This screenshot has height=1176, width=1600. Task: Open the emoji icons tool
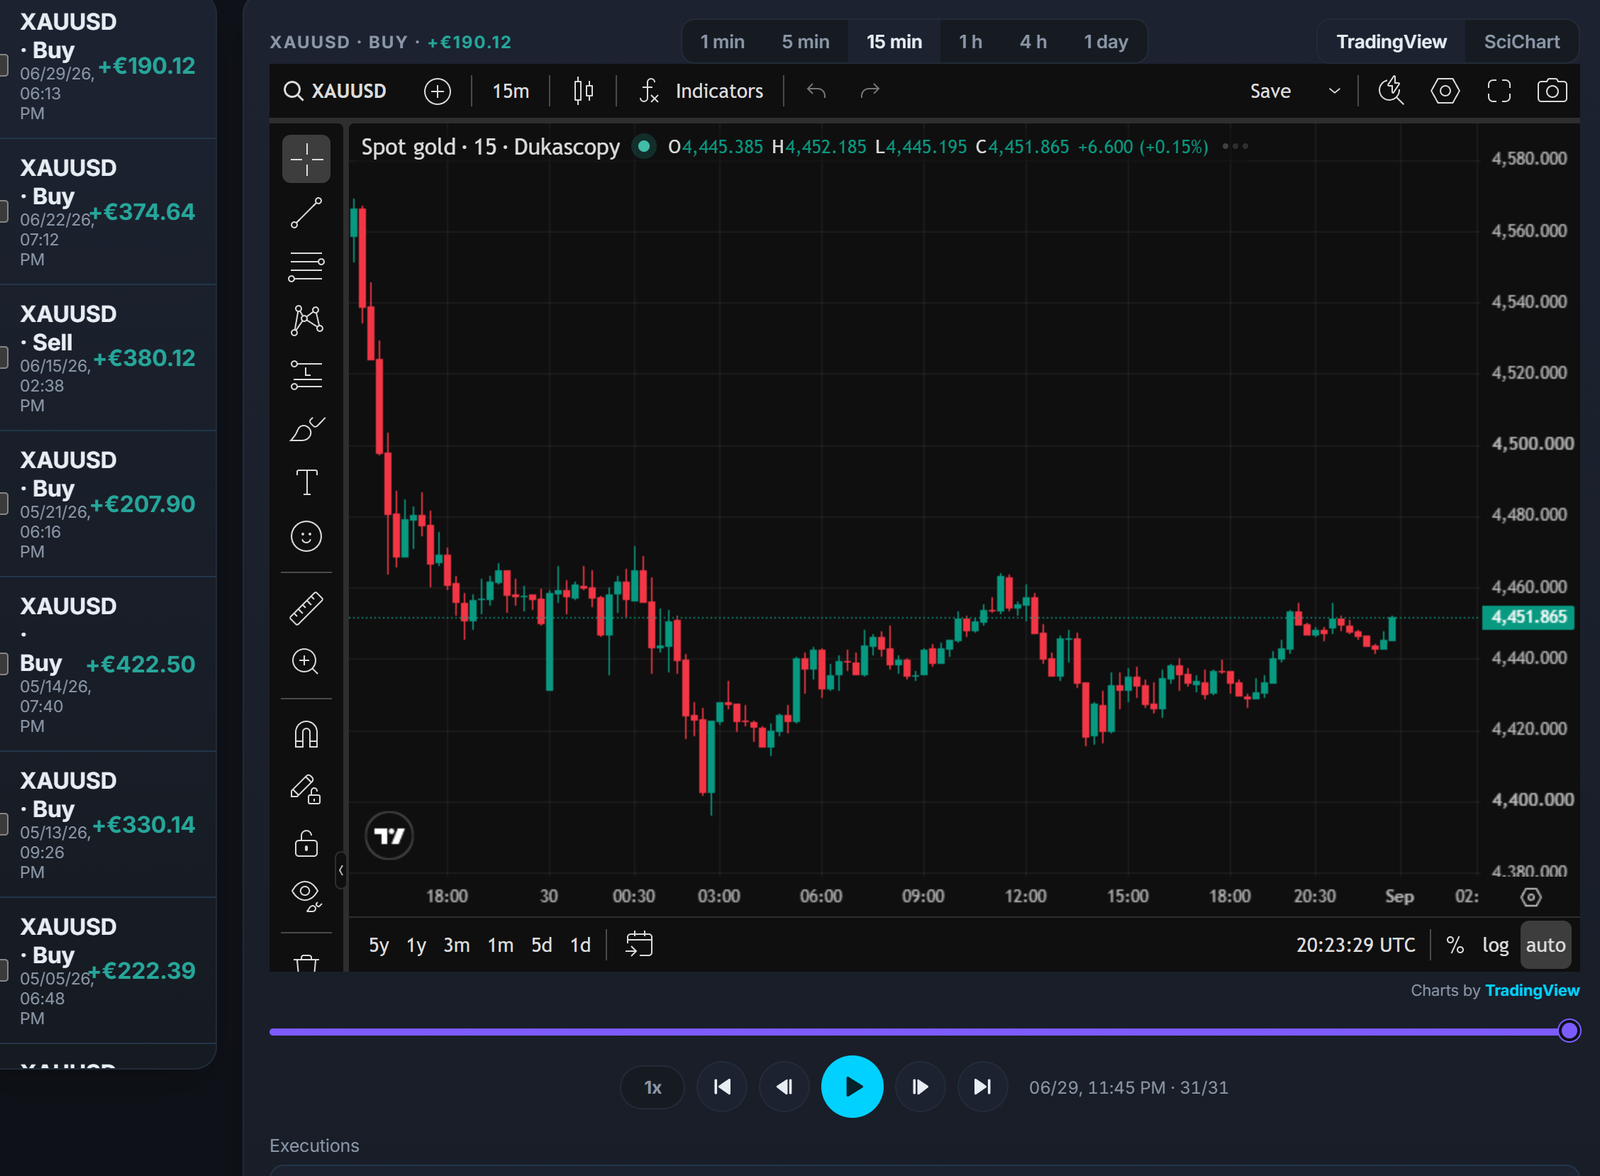(306, 537)
